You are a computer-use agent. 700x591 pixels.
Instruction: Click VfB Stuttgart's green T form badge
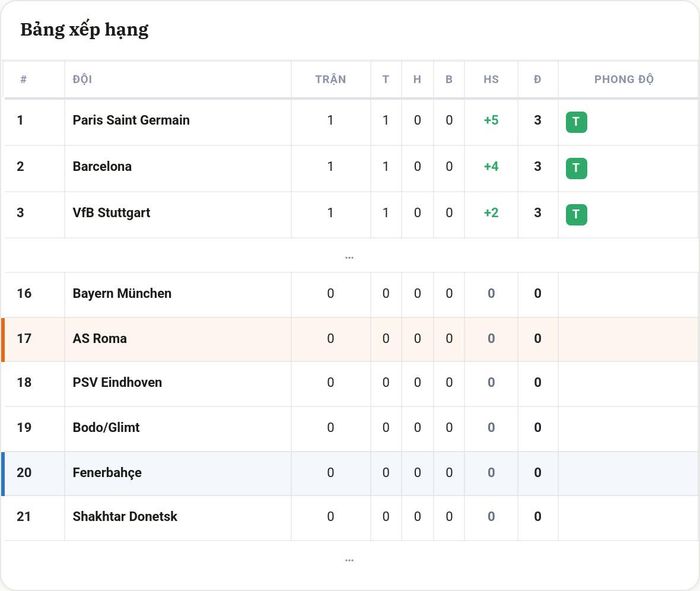tap(576, 215)
